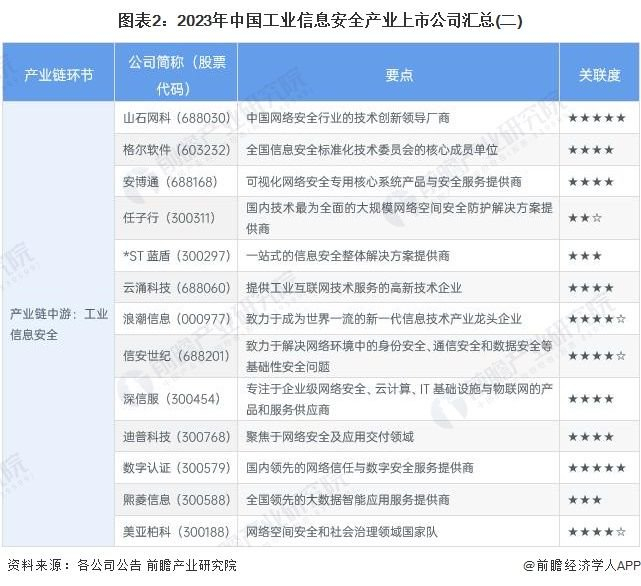Click text '提供工业互联网技术服务的高新技术企业'
This screenshot has width=641, height=586.
pos(354,288)
